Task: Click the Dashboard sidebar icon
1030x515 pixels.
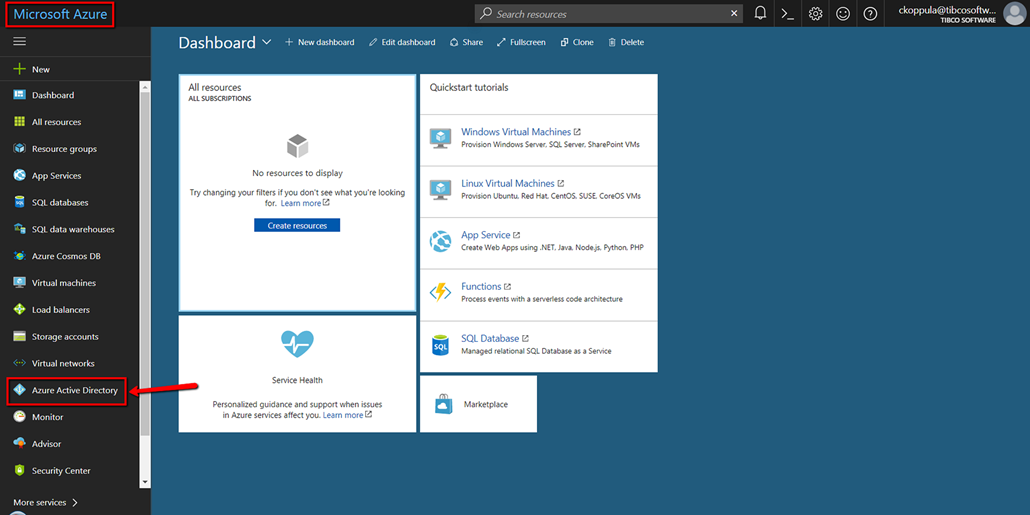Action: tap(20, 95)
